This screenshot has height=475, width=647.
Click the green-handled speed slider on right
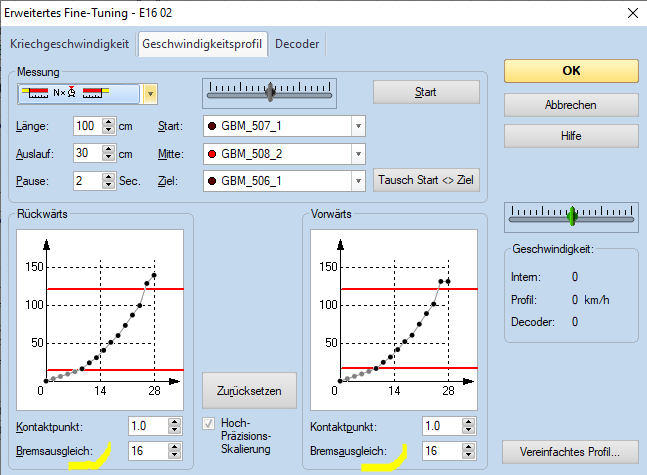(x=571, y=214)
